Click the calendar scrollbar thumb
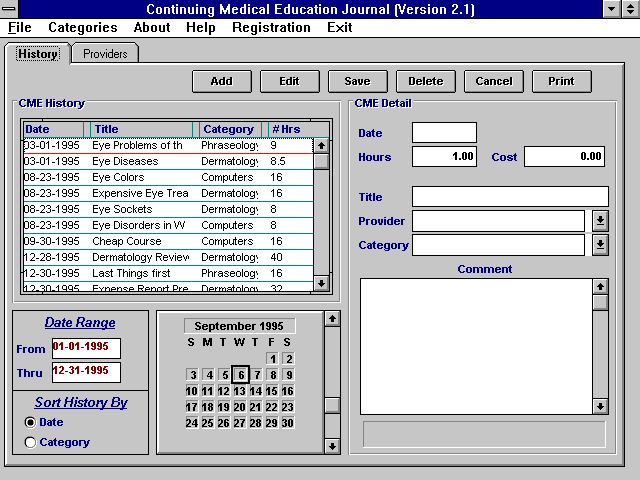 (x=332, y=405)
